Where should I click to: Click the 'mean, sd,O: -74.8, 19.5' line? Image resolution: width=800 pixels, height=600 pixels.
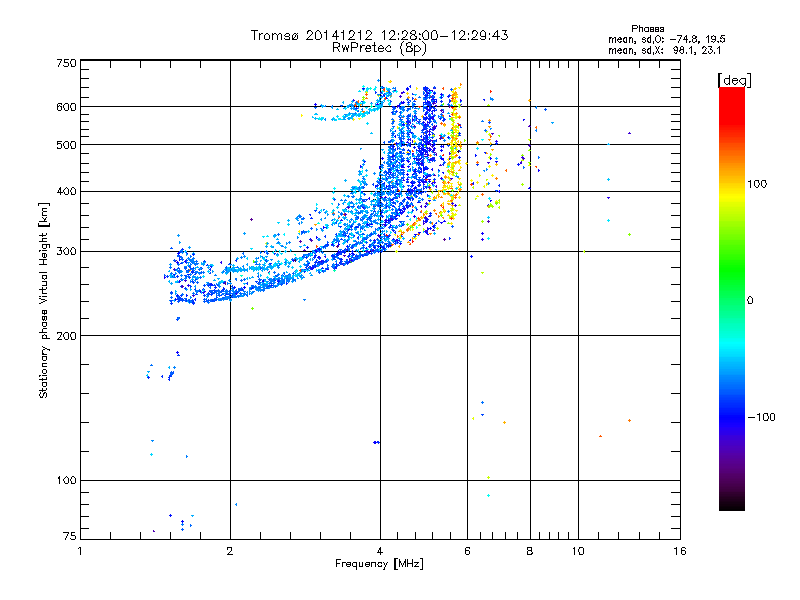(667, 40)
